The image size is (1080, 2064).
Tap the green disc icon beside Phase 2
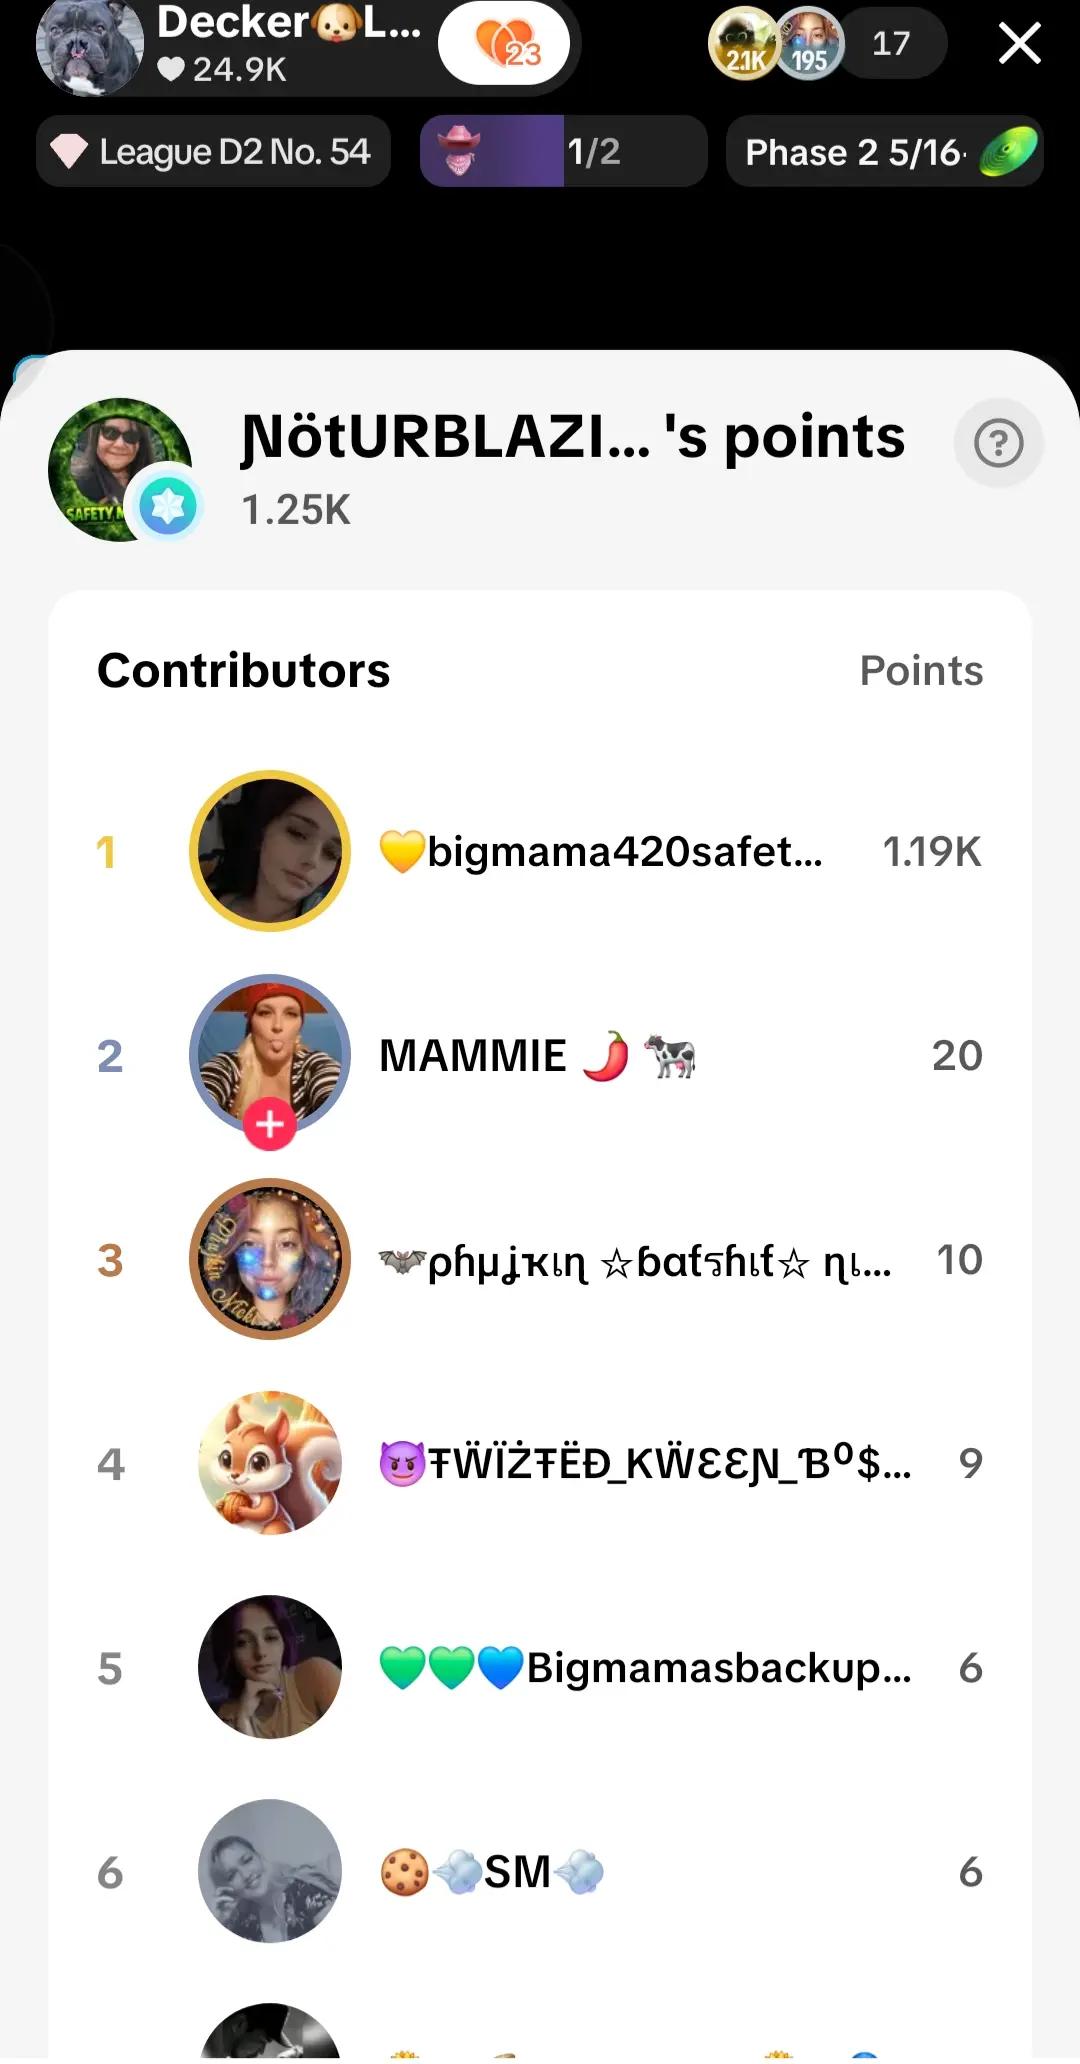tap(1008, 152)
